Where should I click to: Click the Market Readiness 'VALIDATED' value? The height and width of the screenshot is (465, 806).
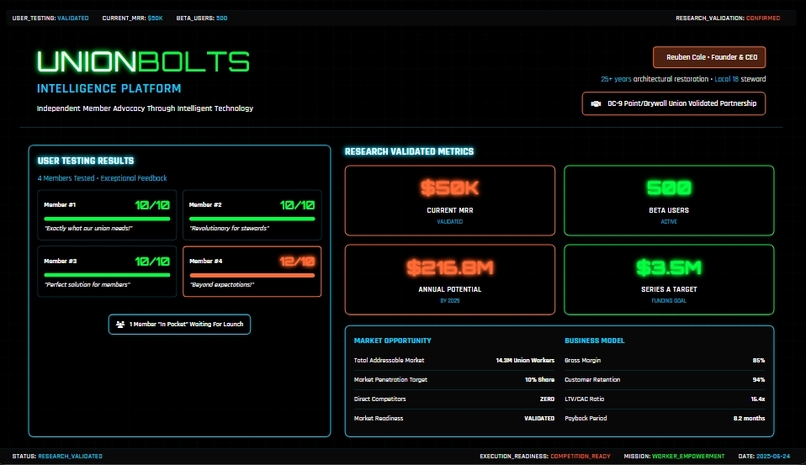(x=539, y=418)
